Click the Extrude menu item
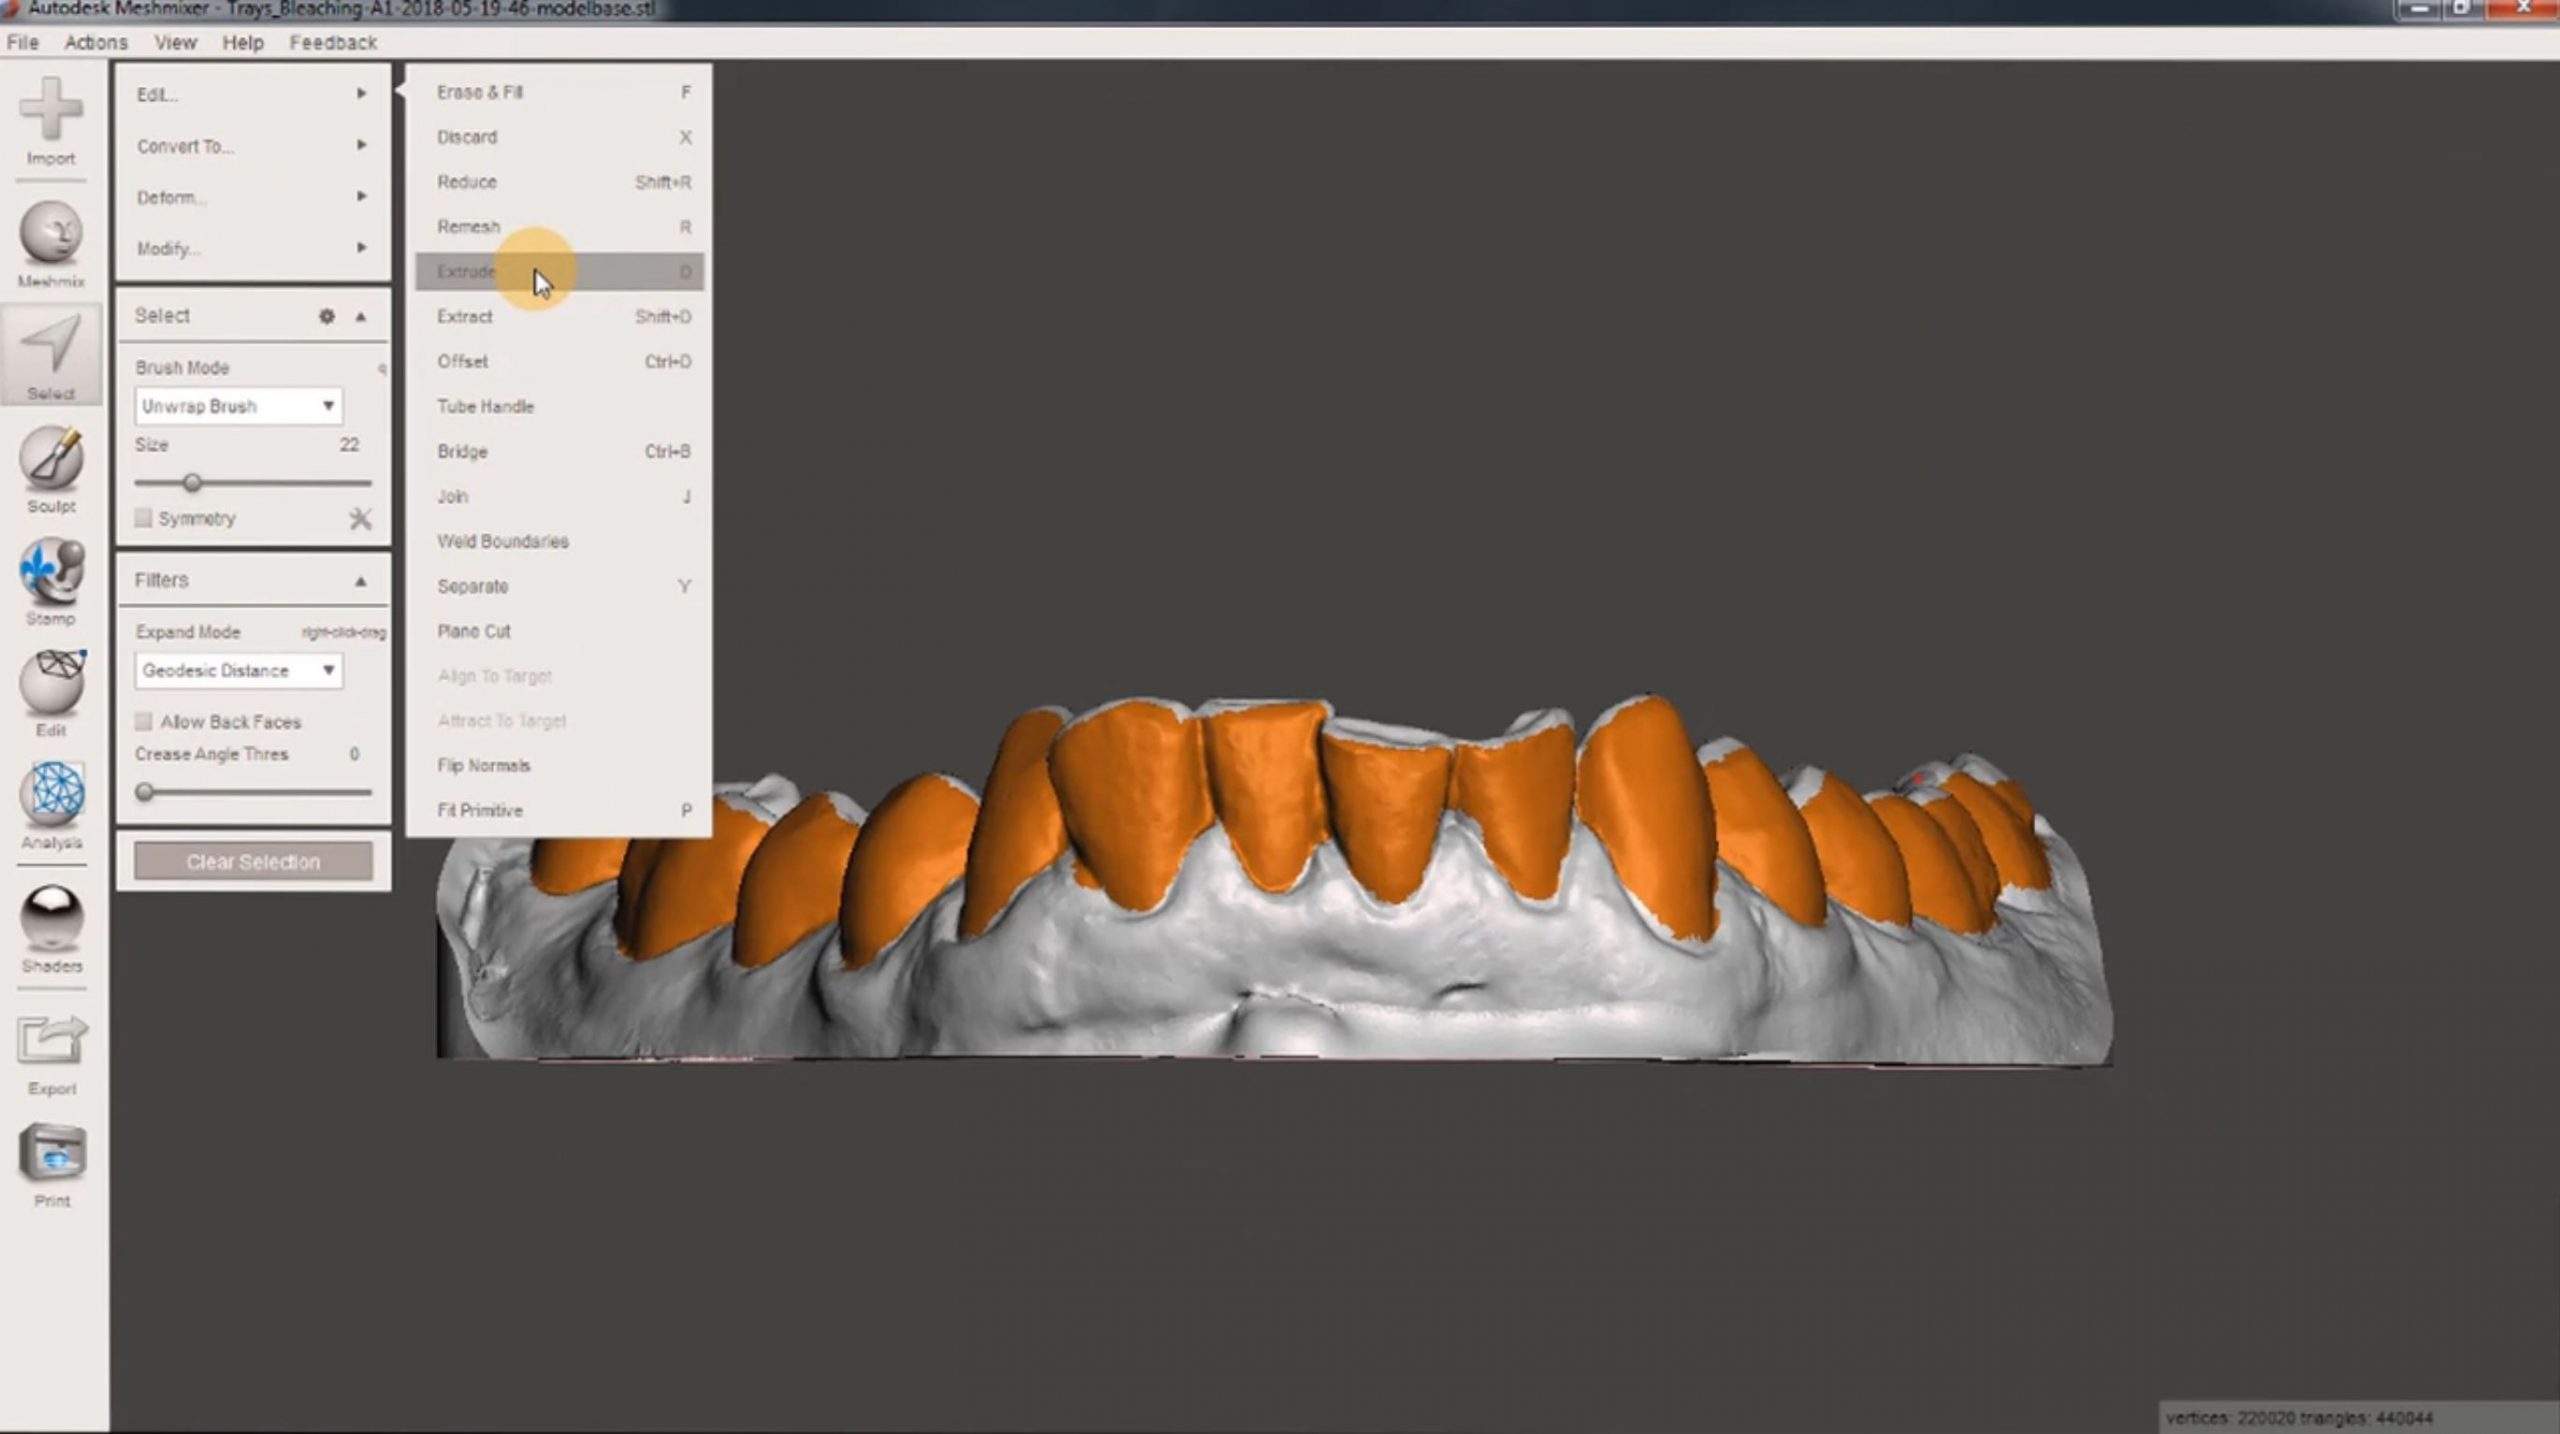Viewport: 2560px width, 1434px height. point(466,271)
